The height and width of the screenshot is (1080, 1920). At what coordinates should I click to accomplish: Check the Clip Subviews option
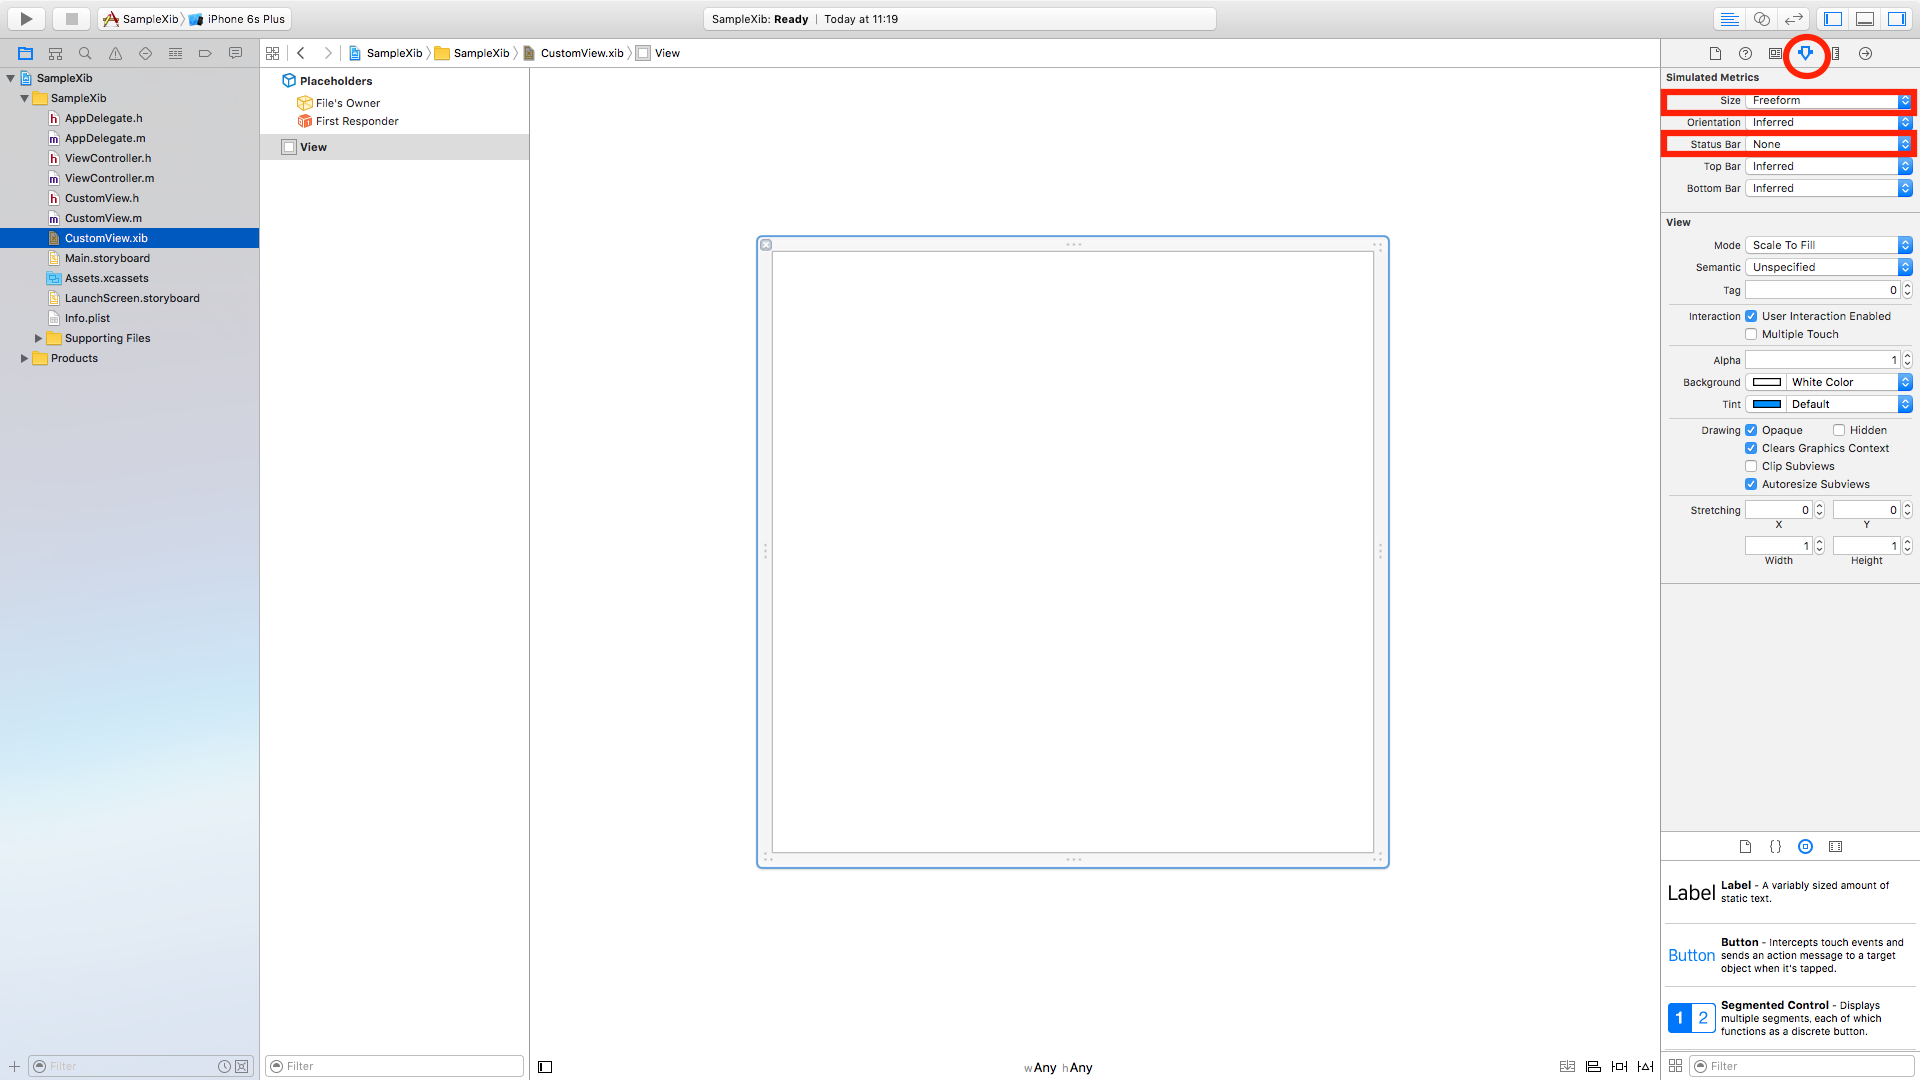pyautogui.click(x=1752, y=466)
